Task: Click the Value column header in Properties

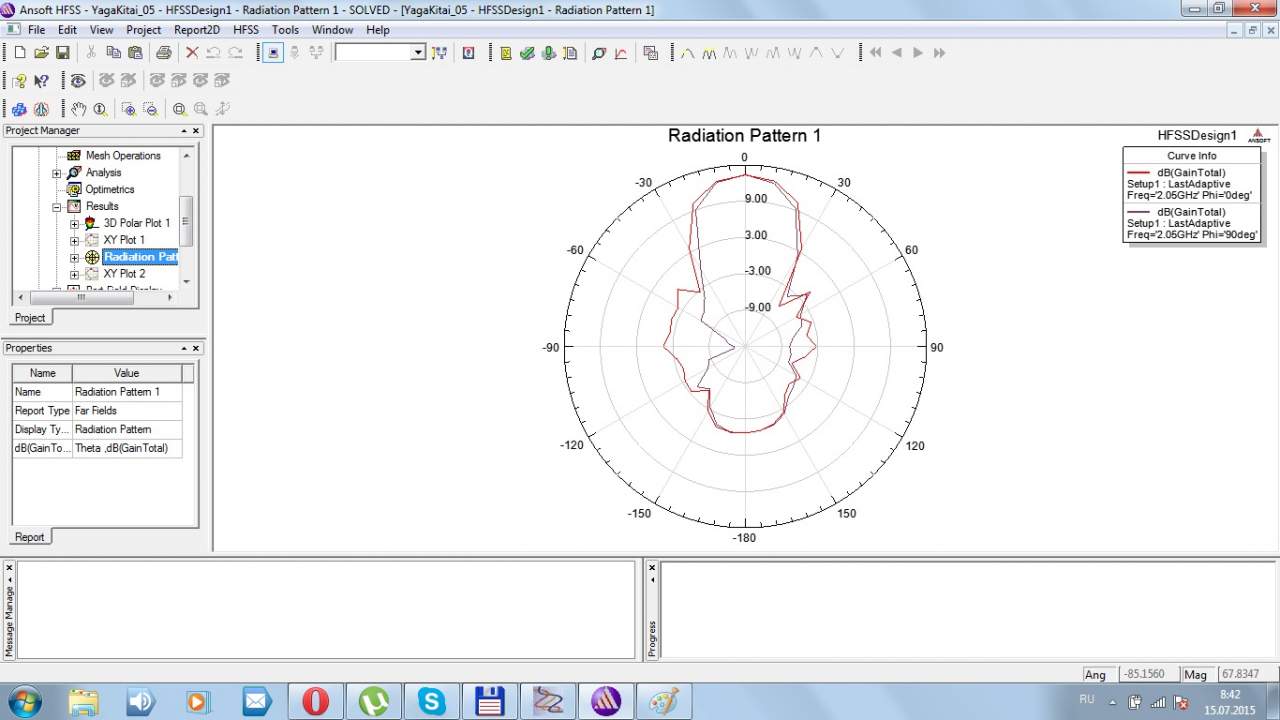Action: click(x=126, y=373)
